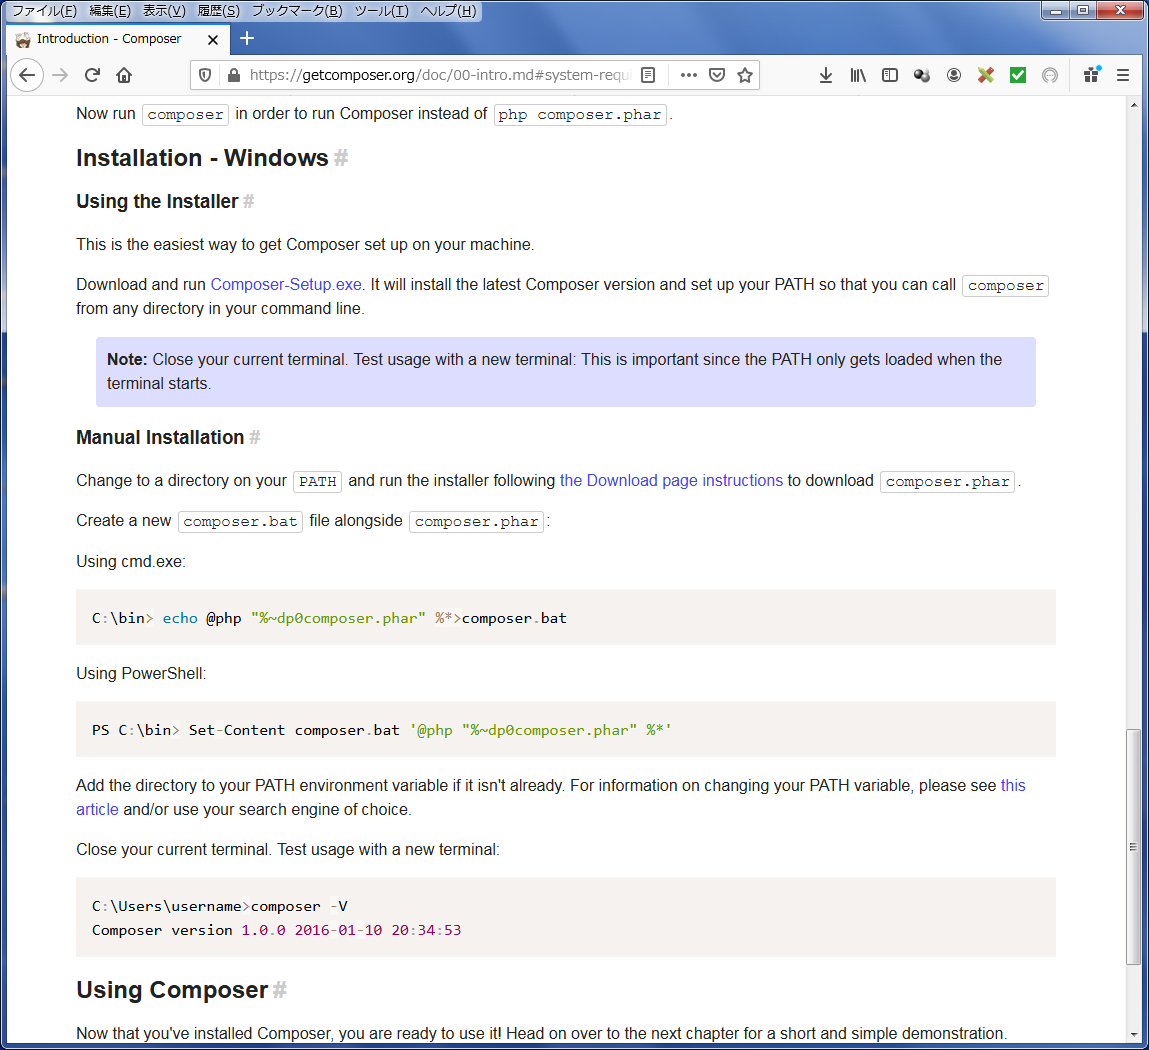Open a new tab with plus button
The width and height of the screenshot is (1149, 1050).
pos(247,38)
